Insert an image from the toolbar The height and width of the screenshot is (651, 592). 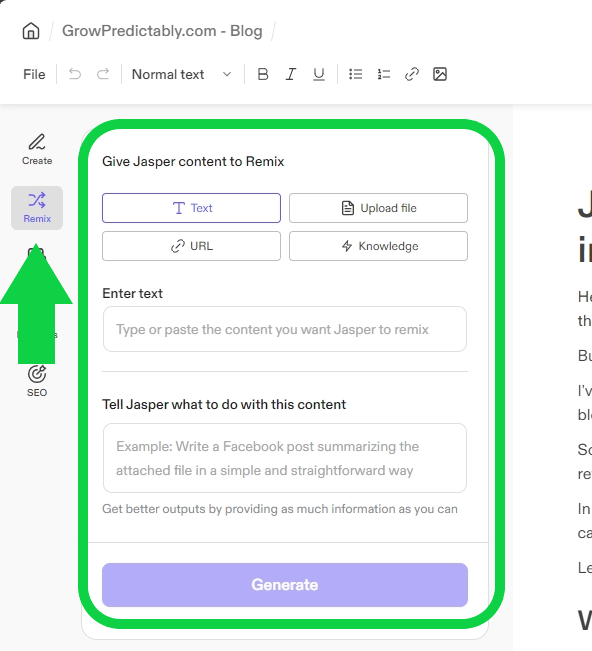click(440, 74)
